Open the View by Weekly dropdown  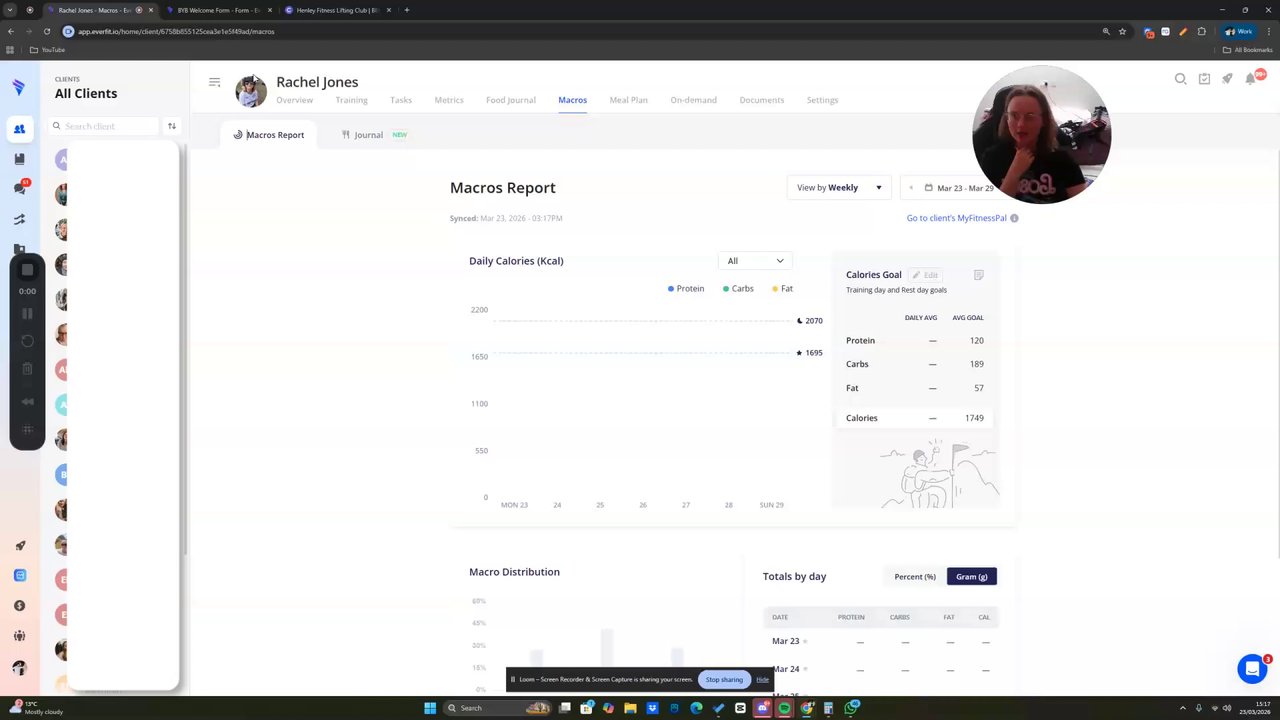coord(839,188)
